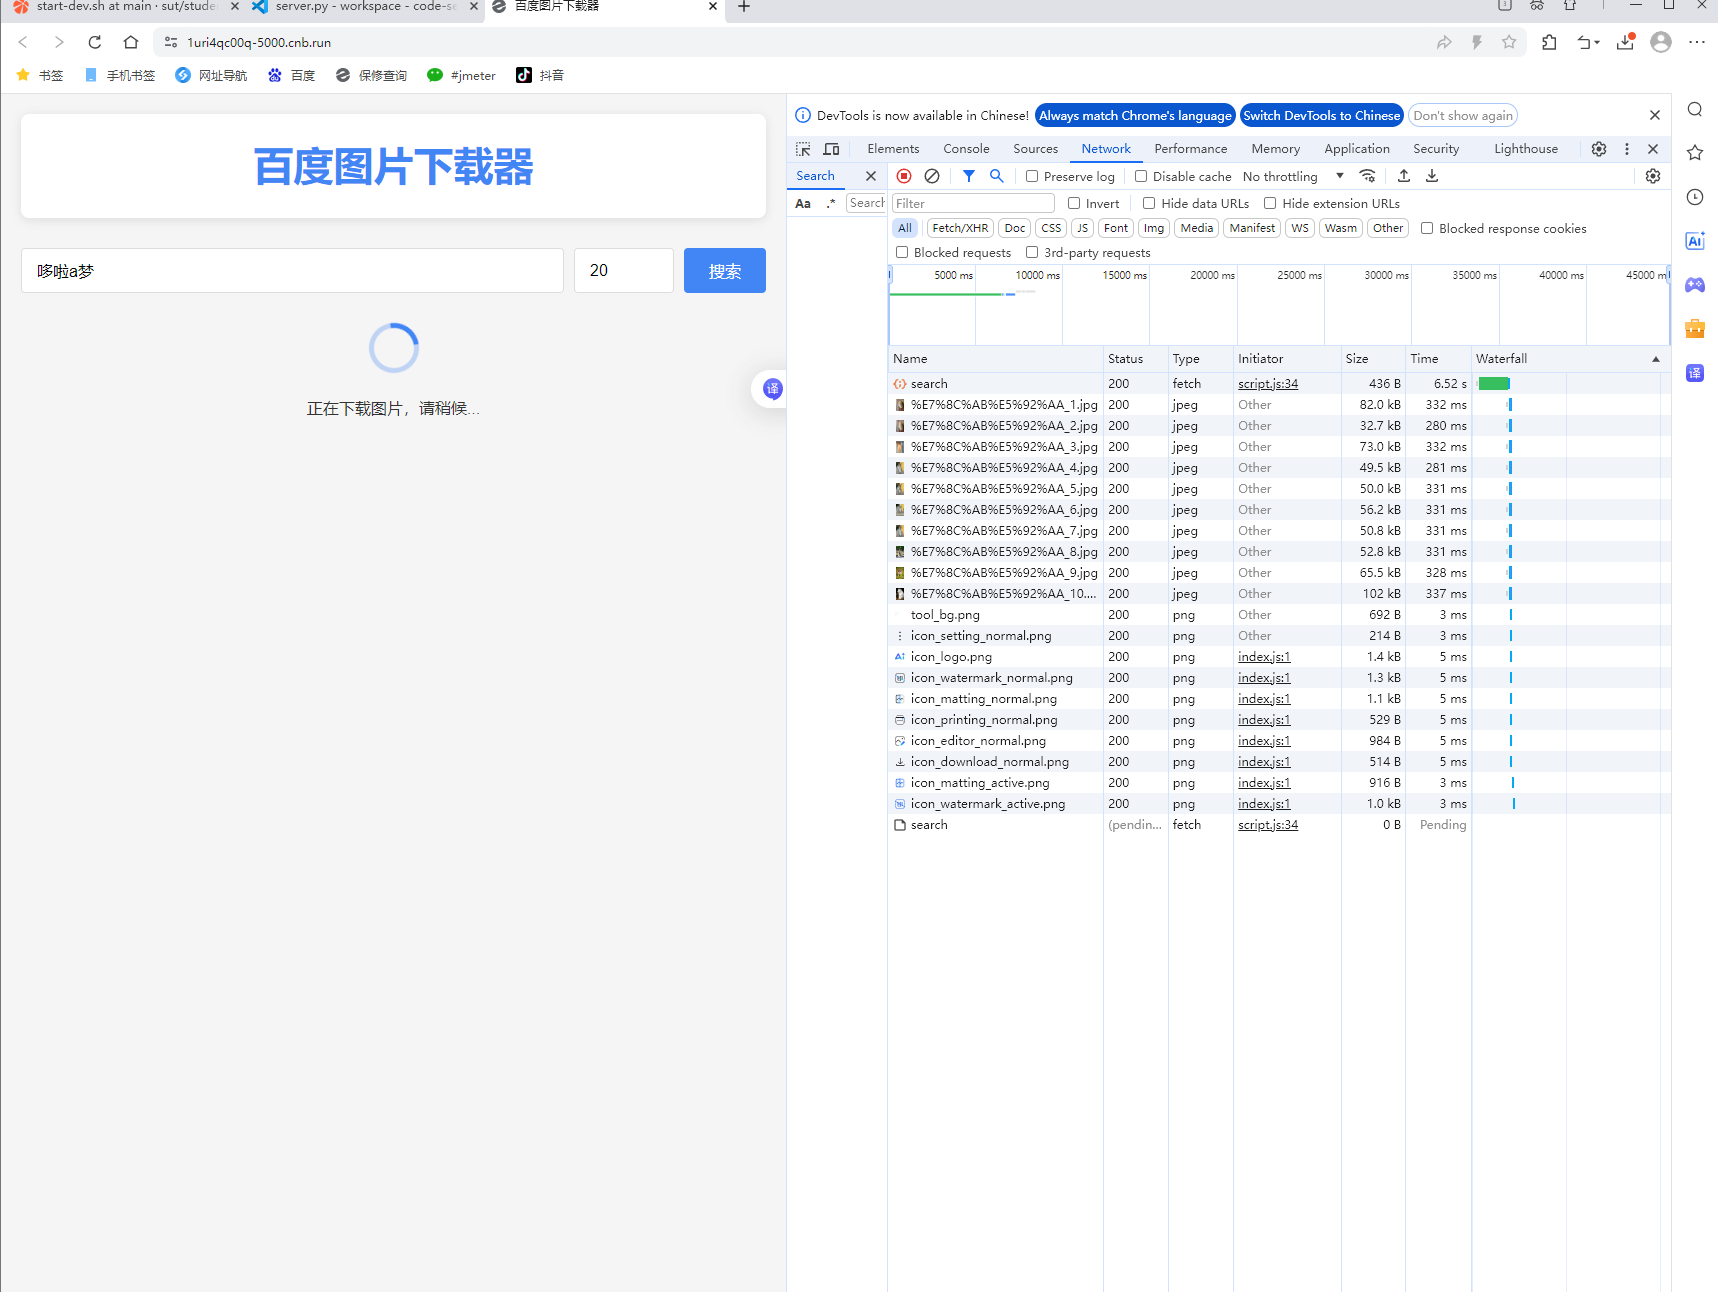Toggle match case Aa in search
1718x1292 pixels.
click(803, 203)
